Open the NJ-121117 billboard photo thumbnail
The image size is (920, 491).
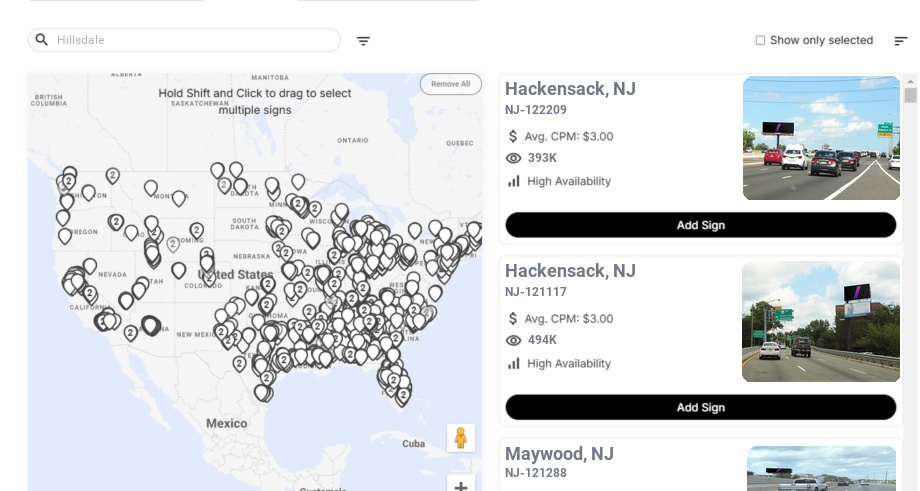pos(821,322)
